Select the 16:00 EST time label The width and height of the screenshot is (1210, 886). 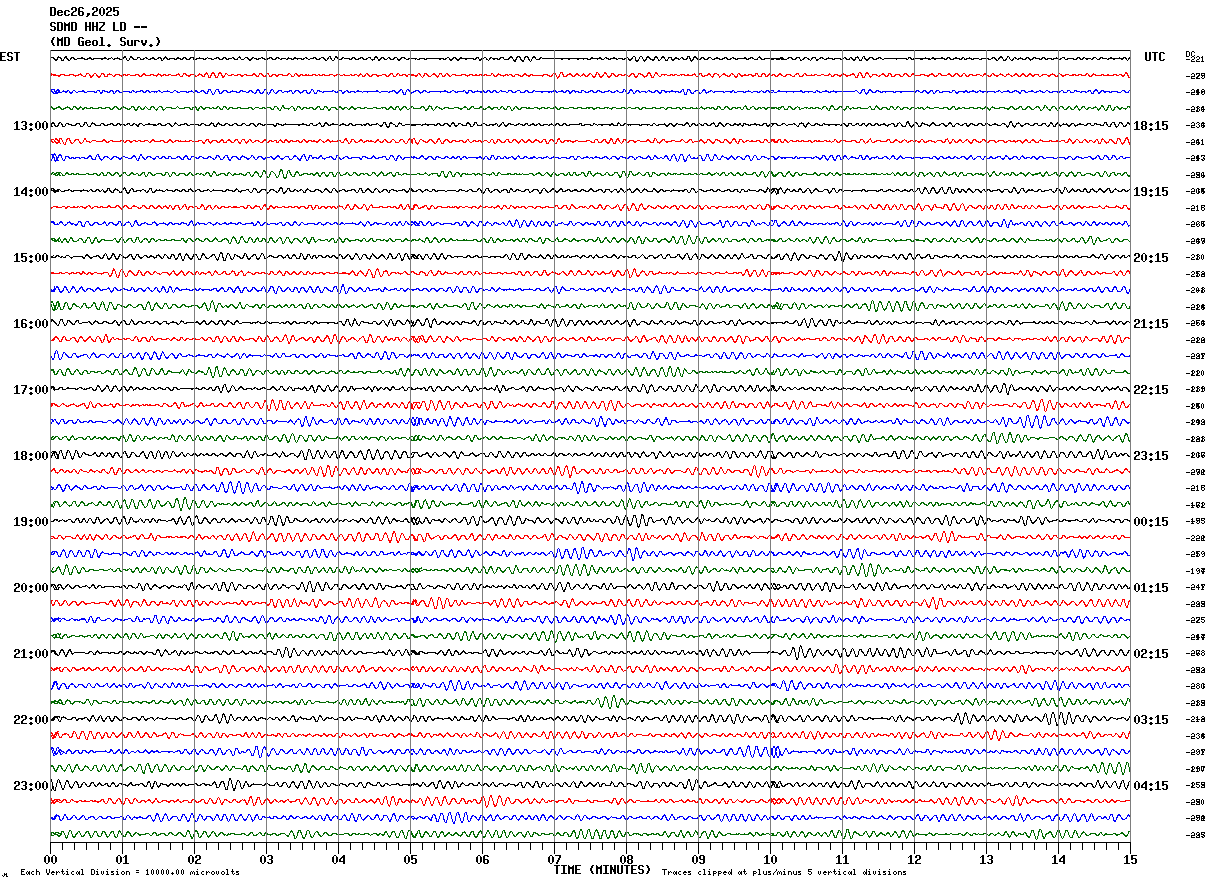(31, 324)
